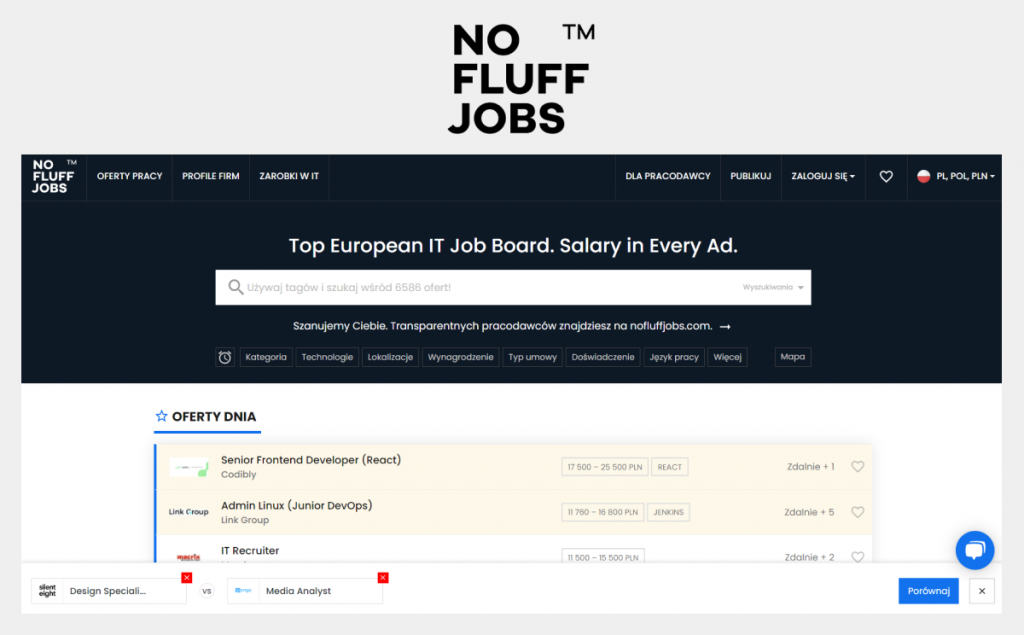This screenshot has height=635, width=1024.
Task: Close the comparison bar
Action: [x=982, y=591]
